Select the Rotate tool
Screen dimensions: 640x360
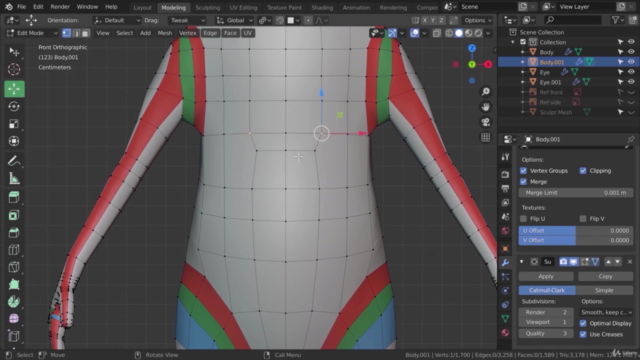14,107
